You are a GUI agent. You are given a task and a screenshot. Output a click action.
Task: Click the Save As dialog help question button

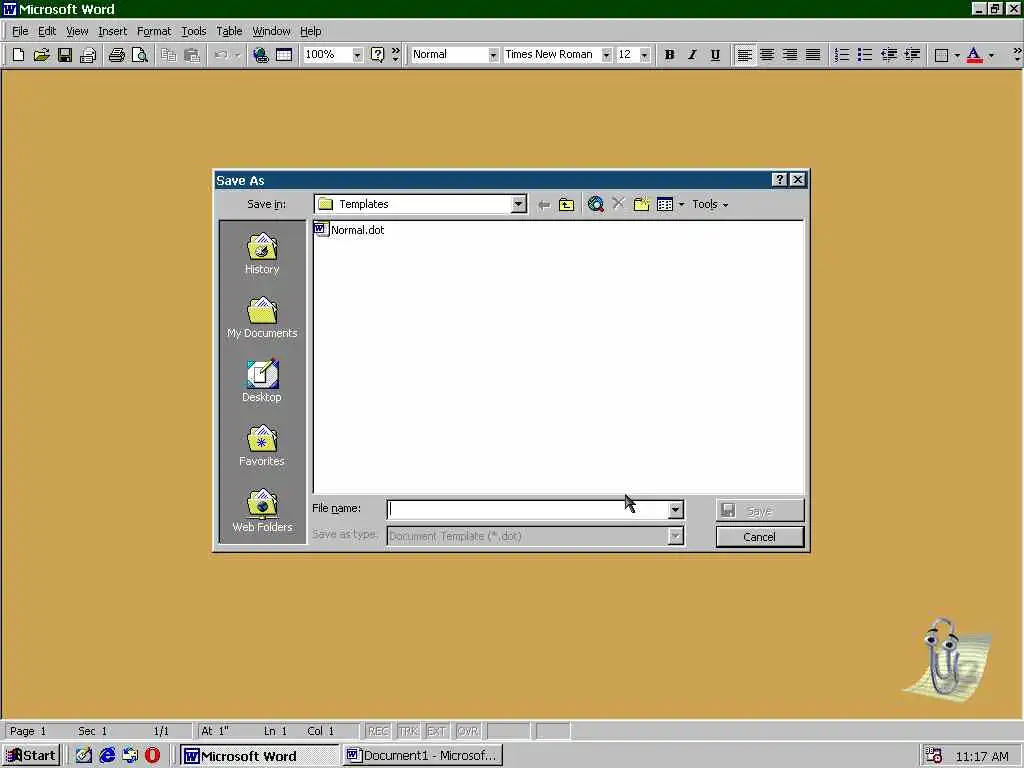779,180
